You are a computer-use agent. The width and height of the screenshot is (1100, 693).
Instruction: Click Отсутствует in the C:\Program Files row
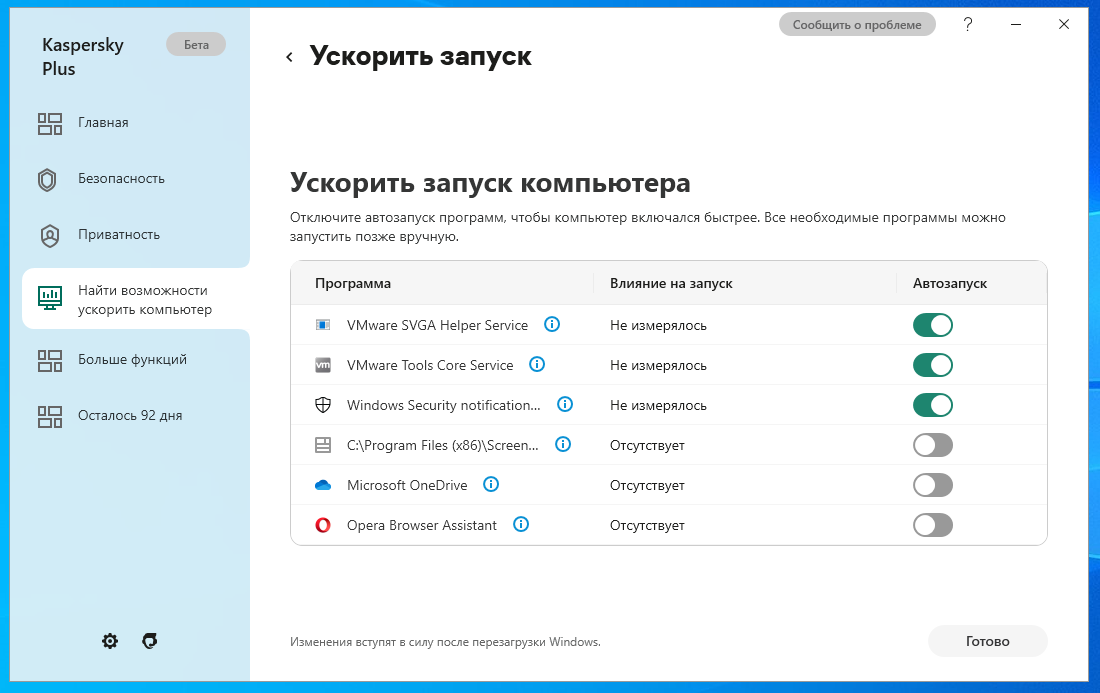tap(647, 445)
